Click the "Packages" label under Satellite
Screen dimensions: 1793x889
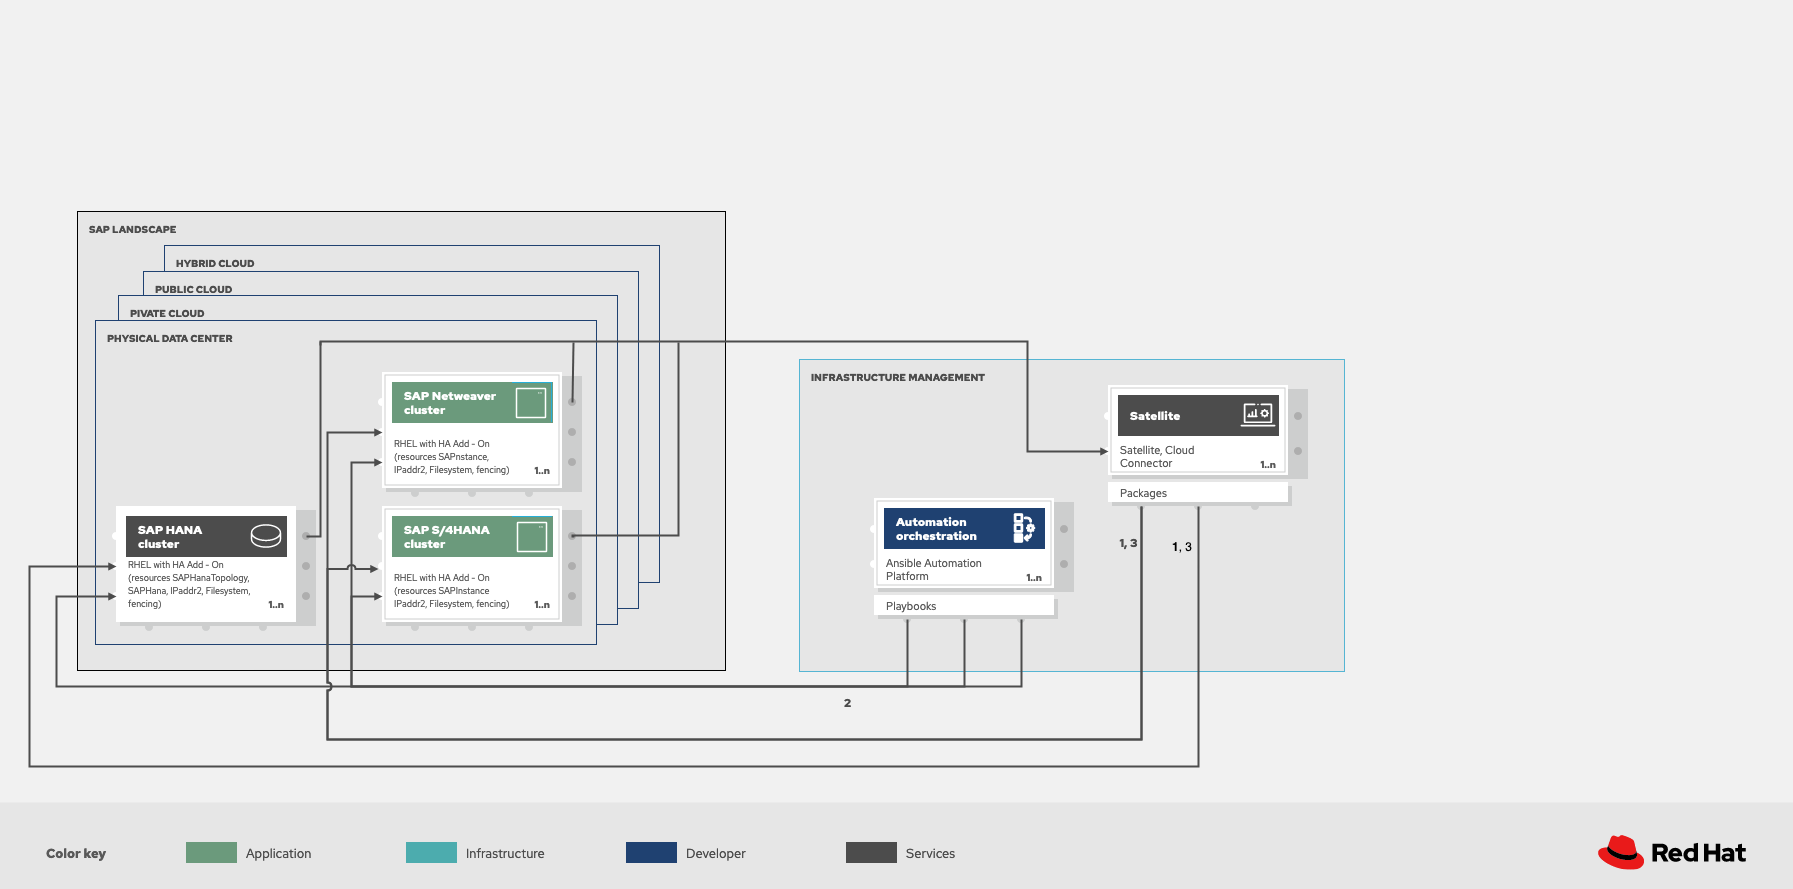(x=1143, y=493)
